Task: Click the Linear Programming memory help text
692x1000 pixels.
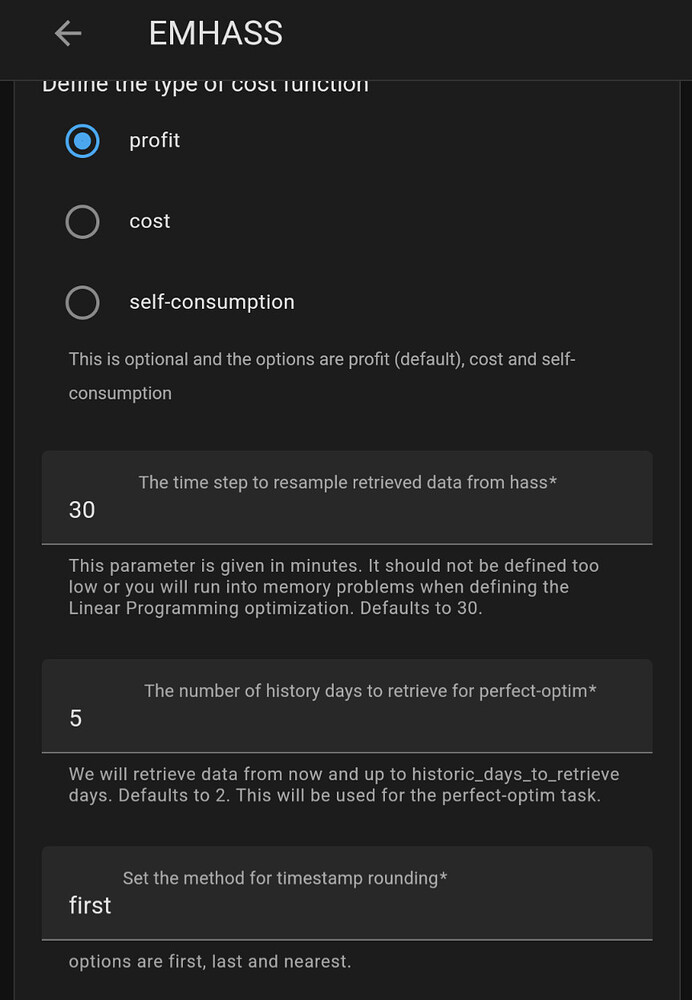Action: coord(333,586)
